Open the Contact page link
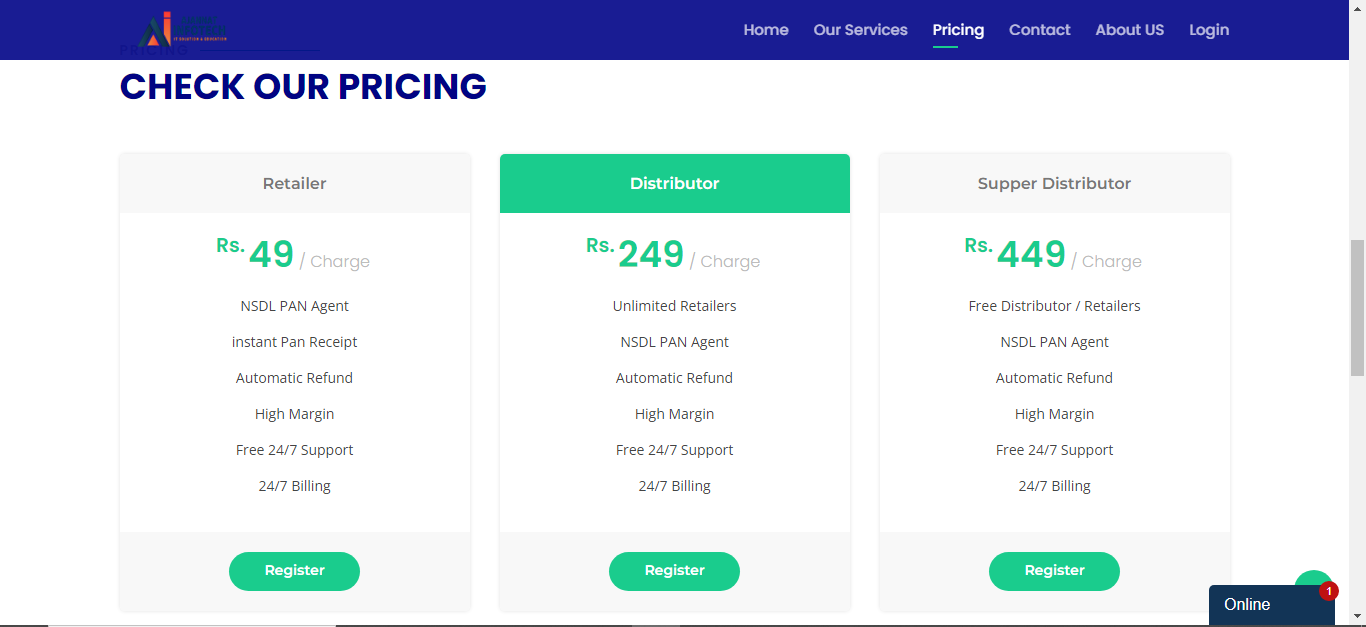The height and width of the screenshot is (627, 1366). pyautogui.click(x=1039, y=30)
